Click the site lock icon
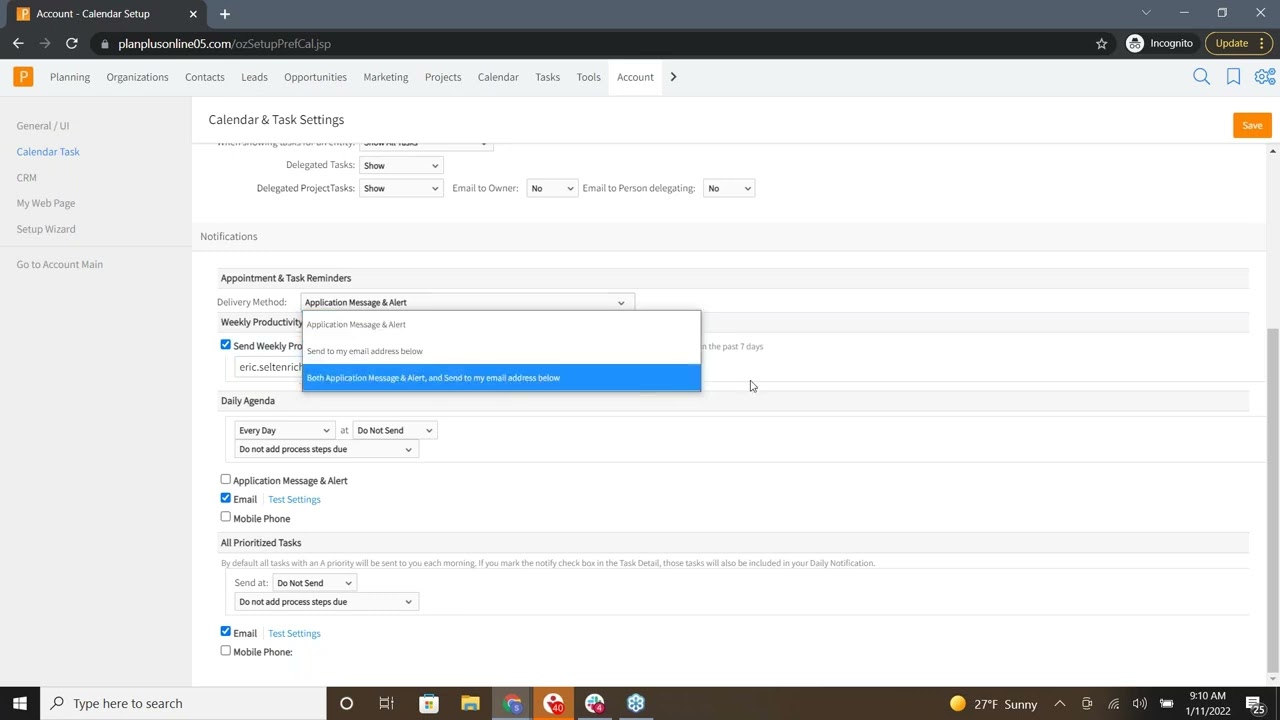Image resolution: width=1280 pixels, height=720 pixels. click(104, 44)
